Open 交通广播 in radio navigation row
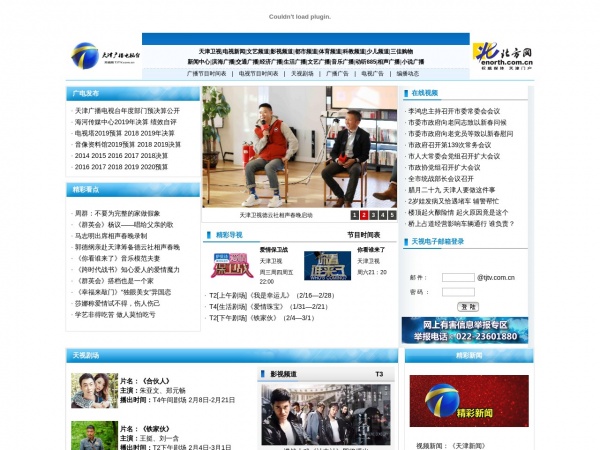Viewport: 600px width, 450px height. pos(247,62)
